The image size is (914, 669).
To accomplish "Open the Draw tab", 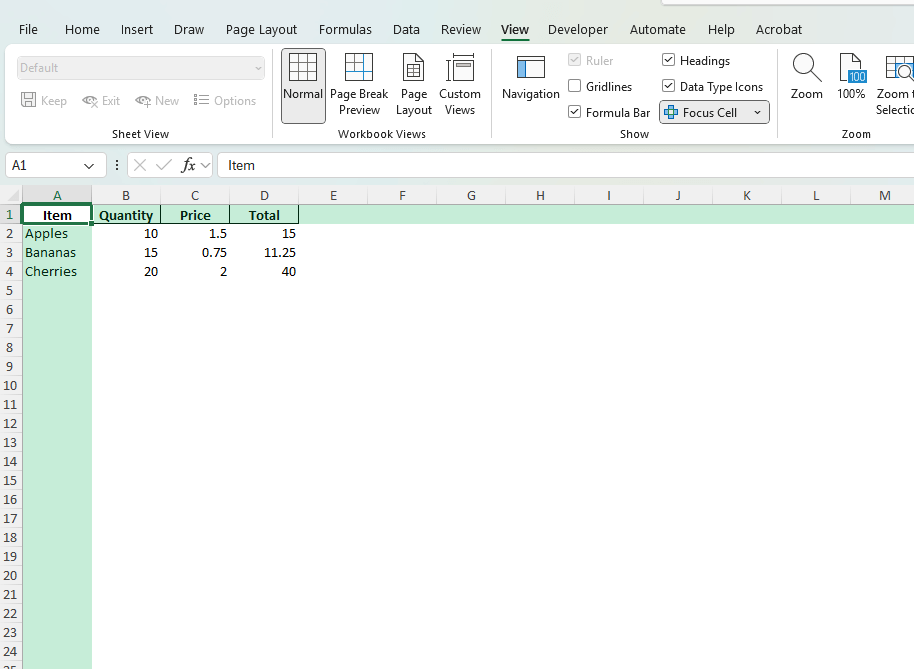I will coord(189,30).
